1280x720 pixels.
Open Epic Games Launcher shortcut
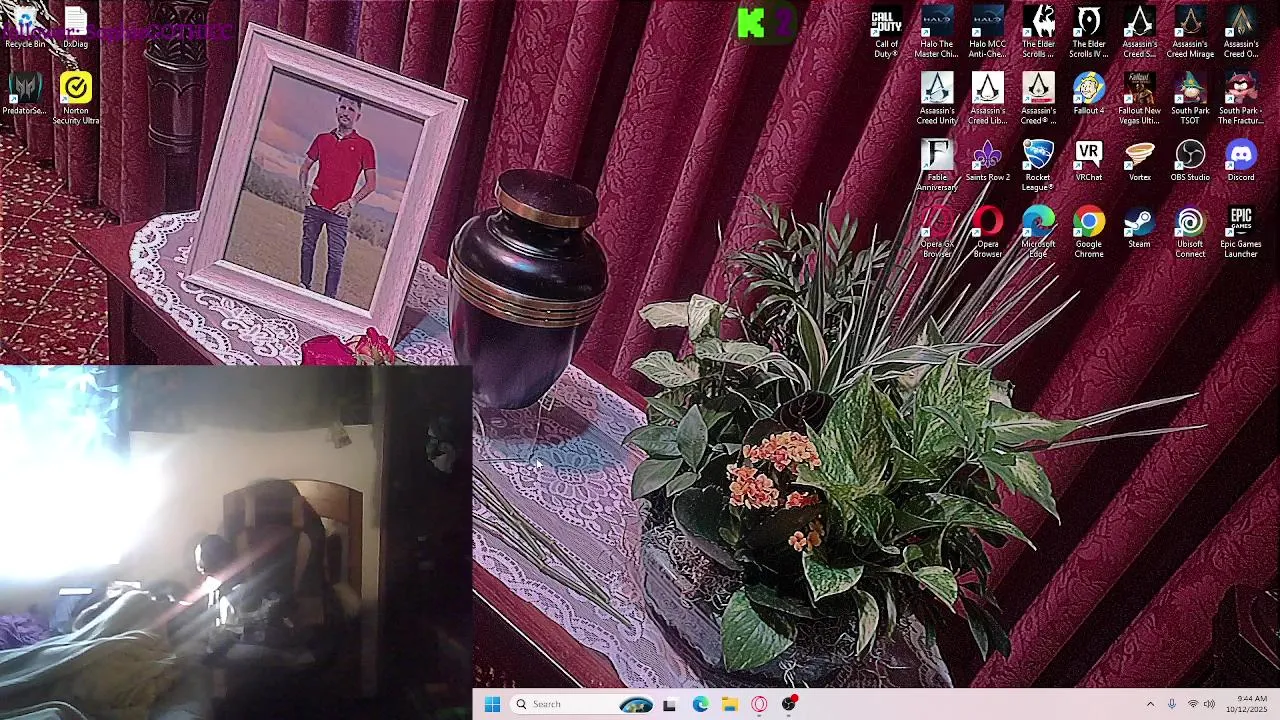click(x=1241, y=233)
